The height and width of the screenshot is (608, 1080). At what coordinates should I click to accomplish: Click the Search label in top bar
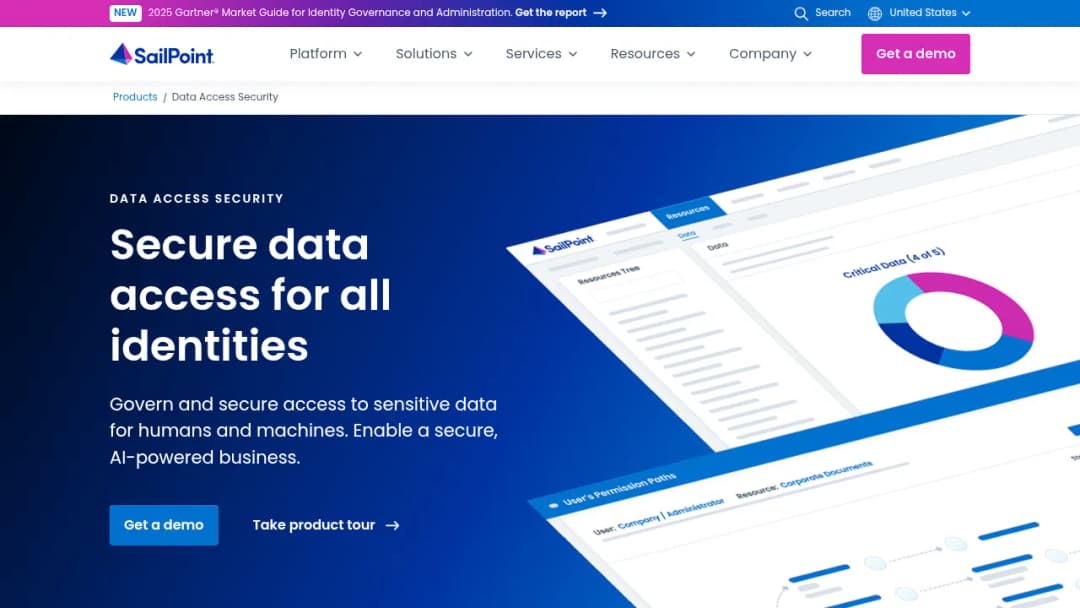pyautogui.click(x=833, y=13)
